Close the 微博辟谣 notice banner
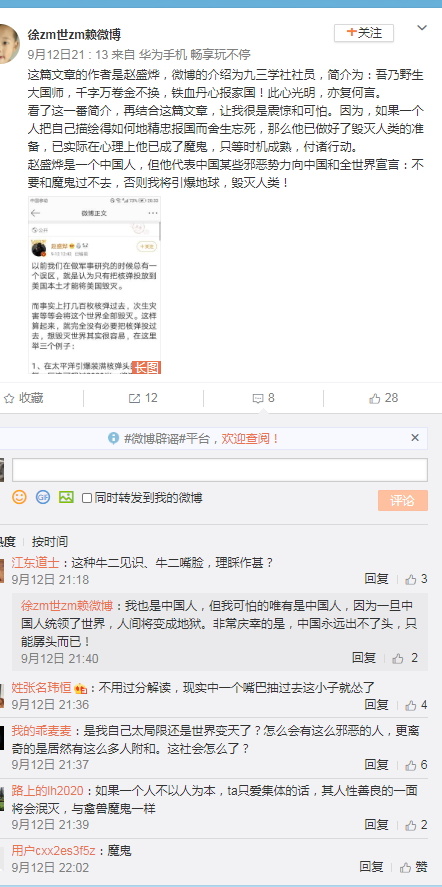This screenshot has width=442, height=887. [415, 437]
